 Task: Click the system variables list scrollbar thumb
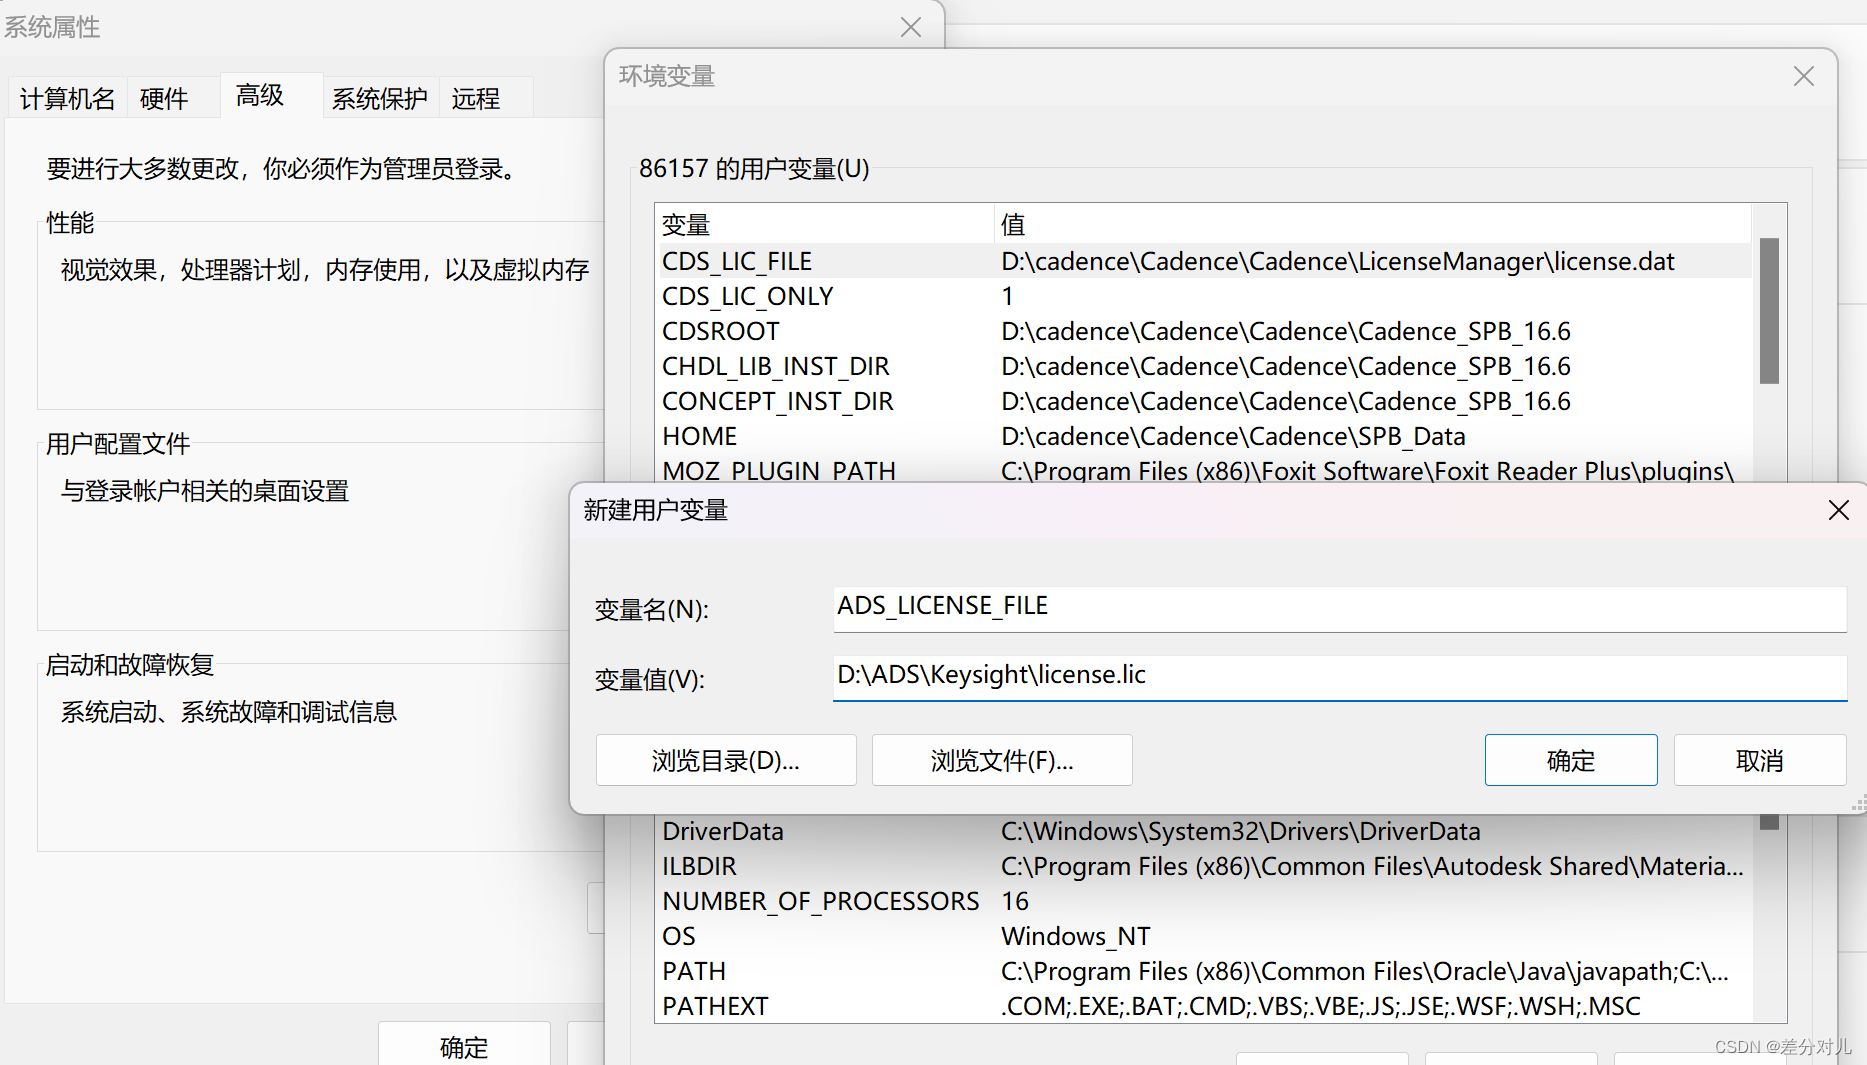pyautogui.click(x=1769, y=822)
